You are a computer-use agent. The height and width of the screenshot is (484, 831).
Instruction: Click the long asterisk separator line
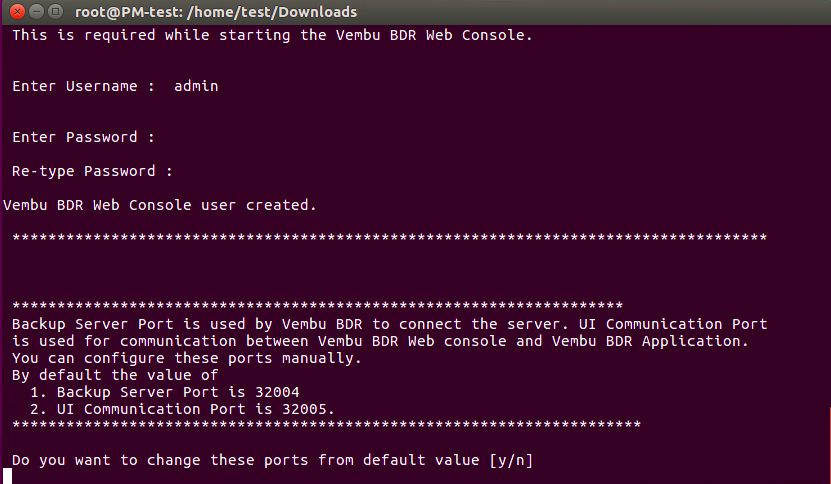click(390, 237)
